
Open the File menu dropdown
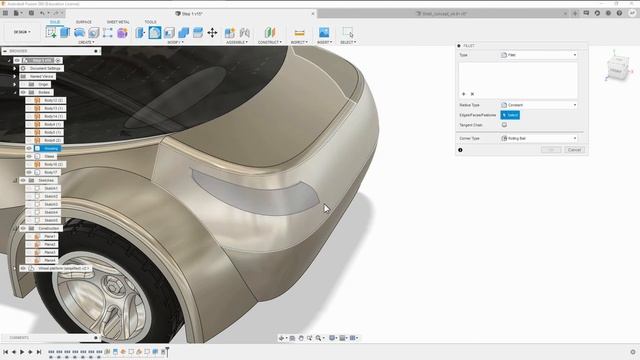pyautogui.click(x=18, y=13)
